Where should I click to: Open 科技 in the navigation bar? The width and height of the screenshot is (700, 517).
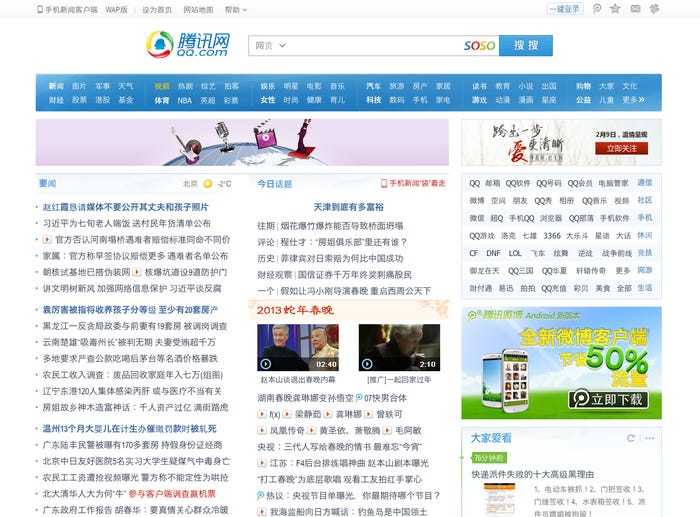373,100
